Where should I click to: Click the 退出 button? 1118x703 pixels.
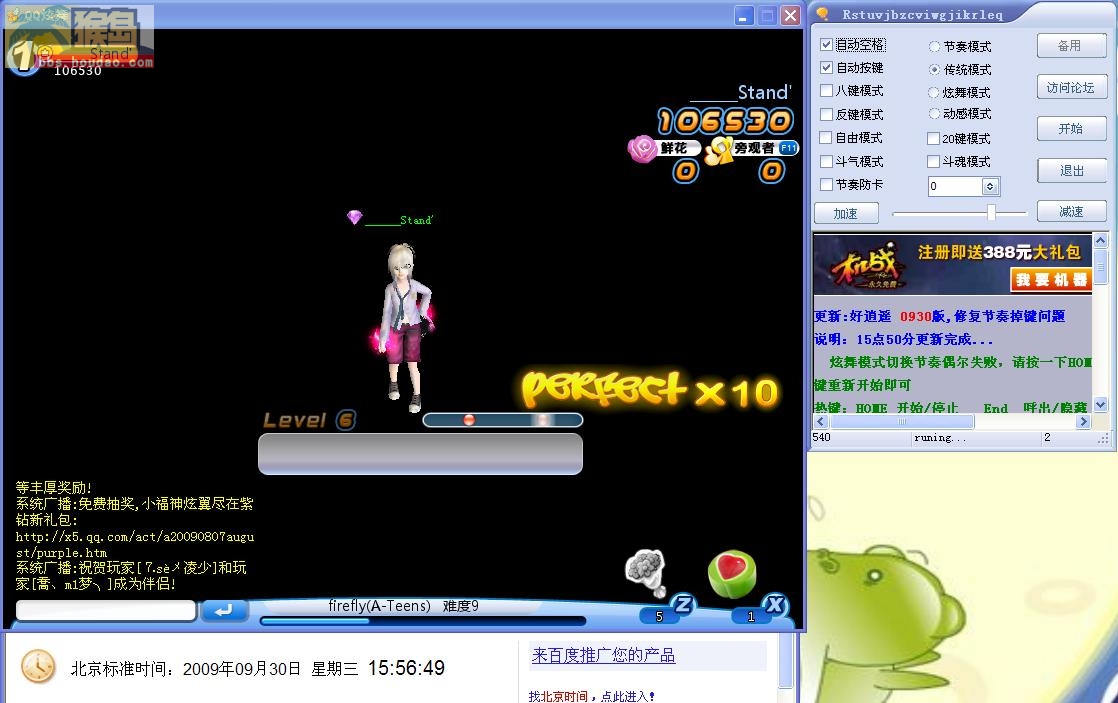click(x=1071, y=170)
